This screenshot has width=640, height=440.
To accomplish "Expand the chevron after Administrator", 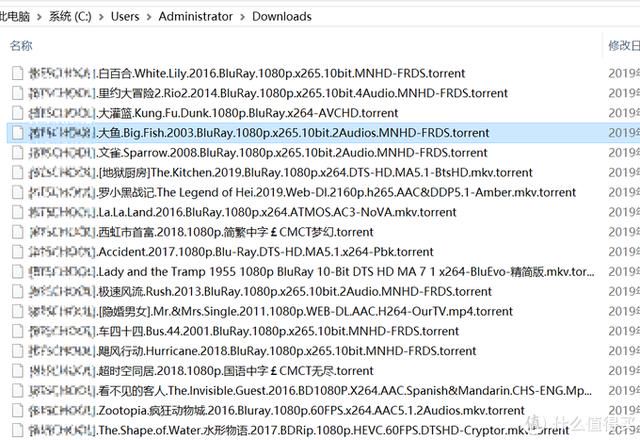I will 242,17.
